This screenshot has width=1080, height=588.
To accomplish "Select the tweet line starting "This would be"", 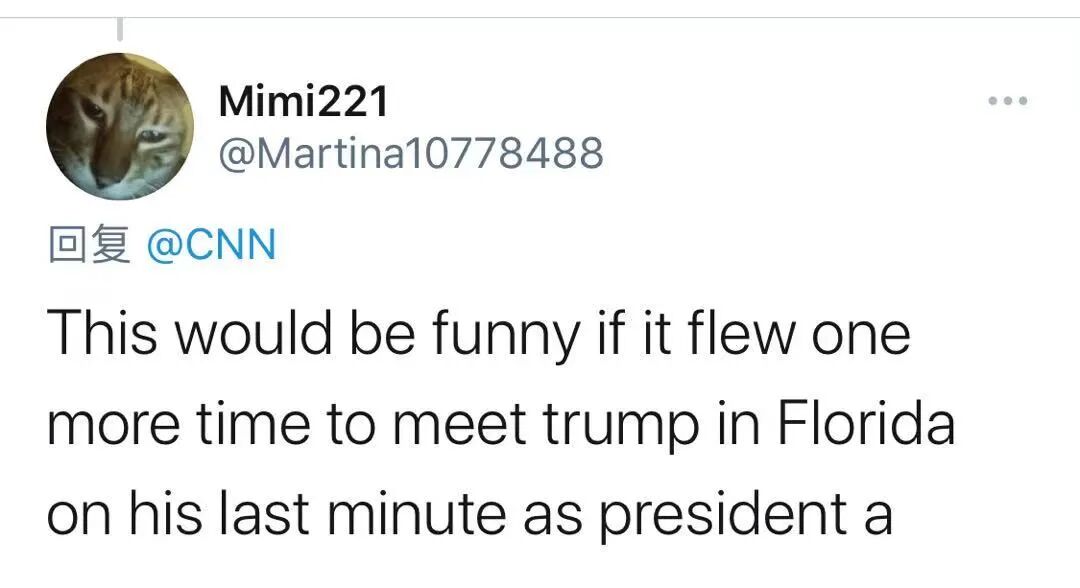I will coord(479,335).
